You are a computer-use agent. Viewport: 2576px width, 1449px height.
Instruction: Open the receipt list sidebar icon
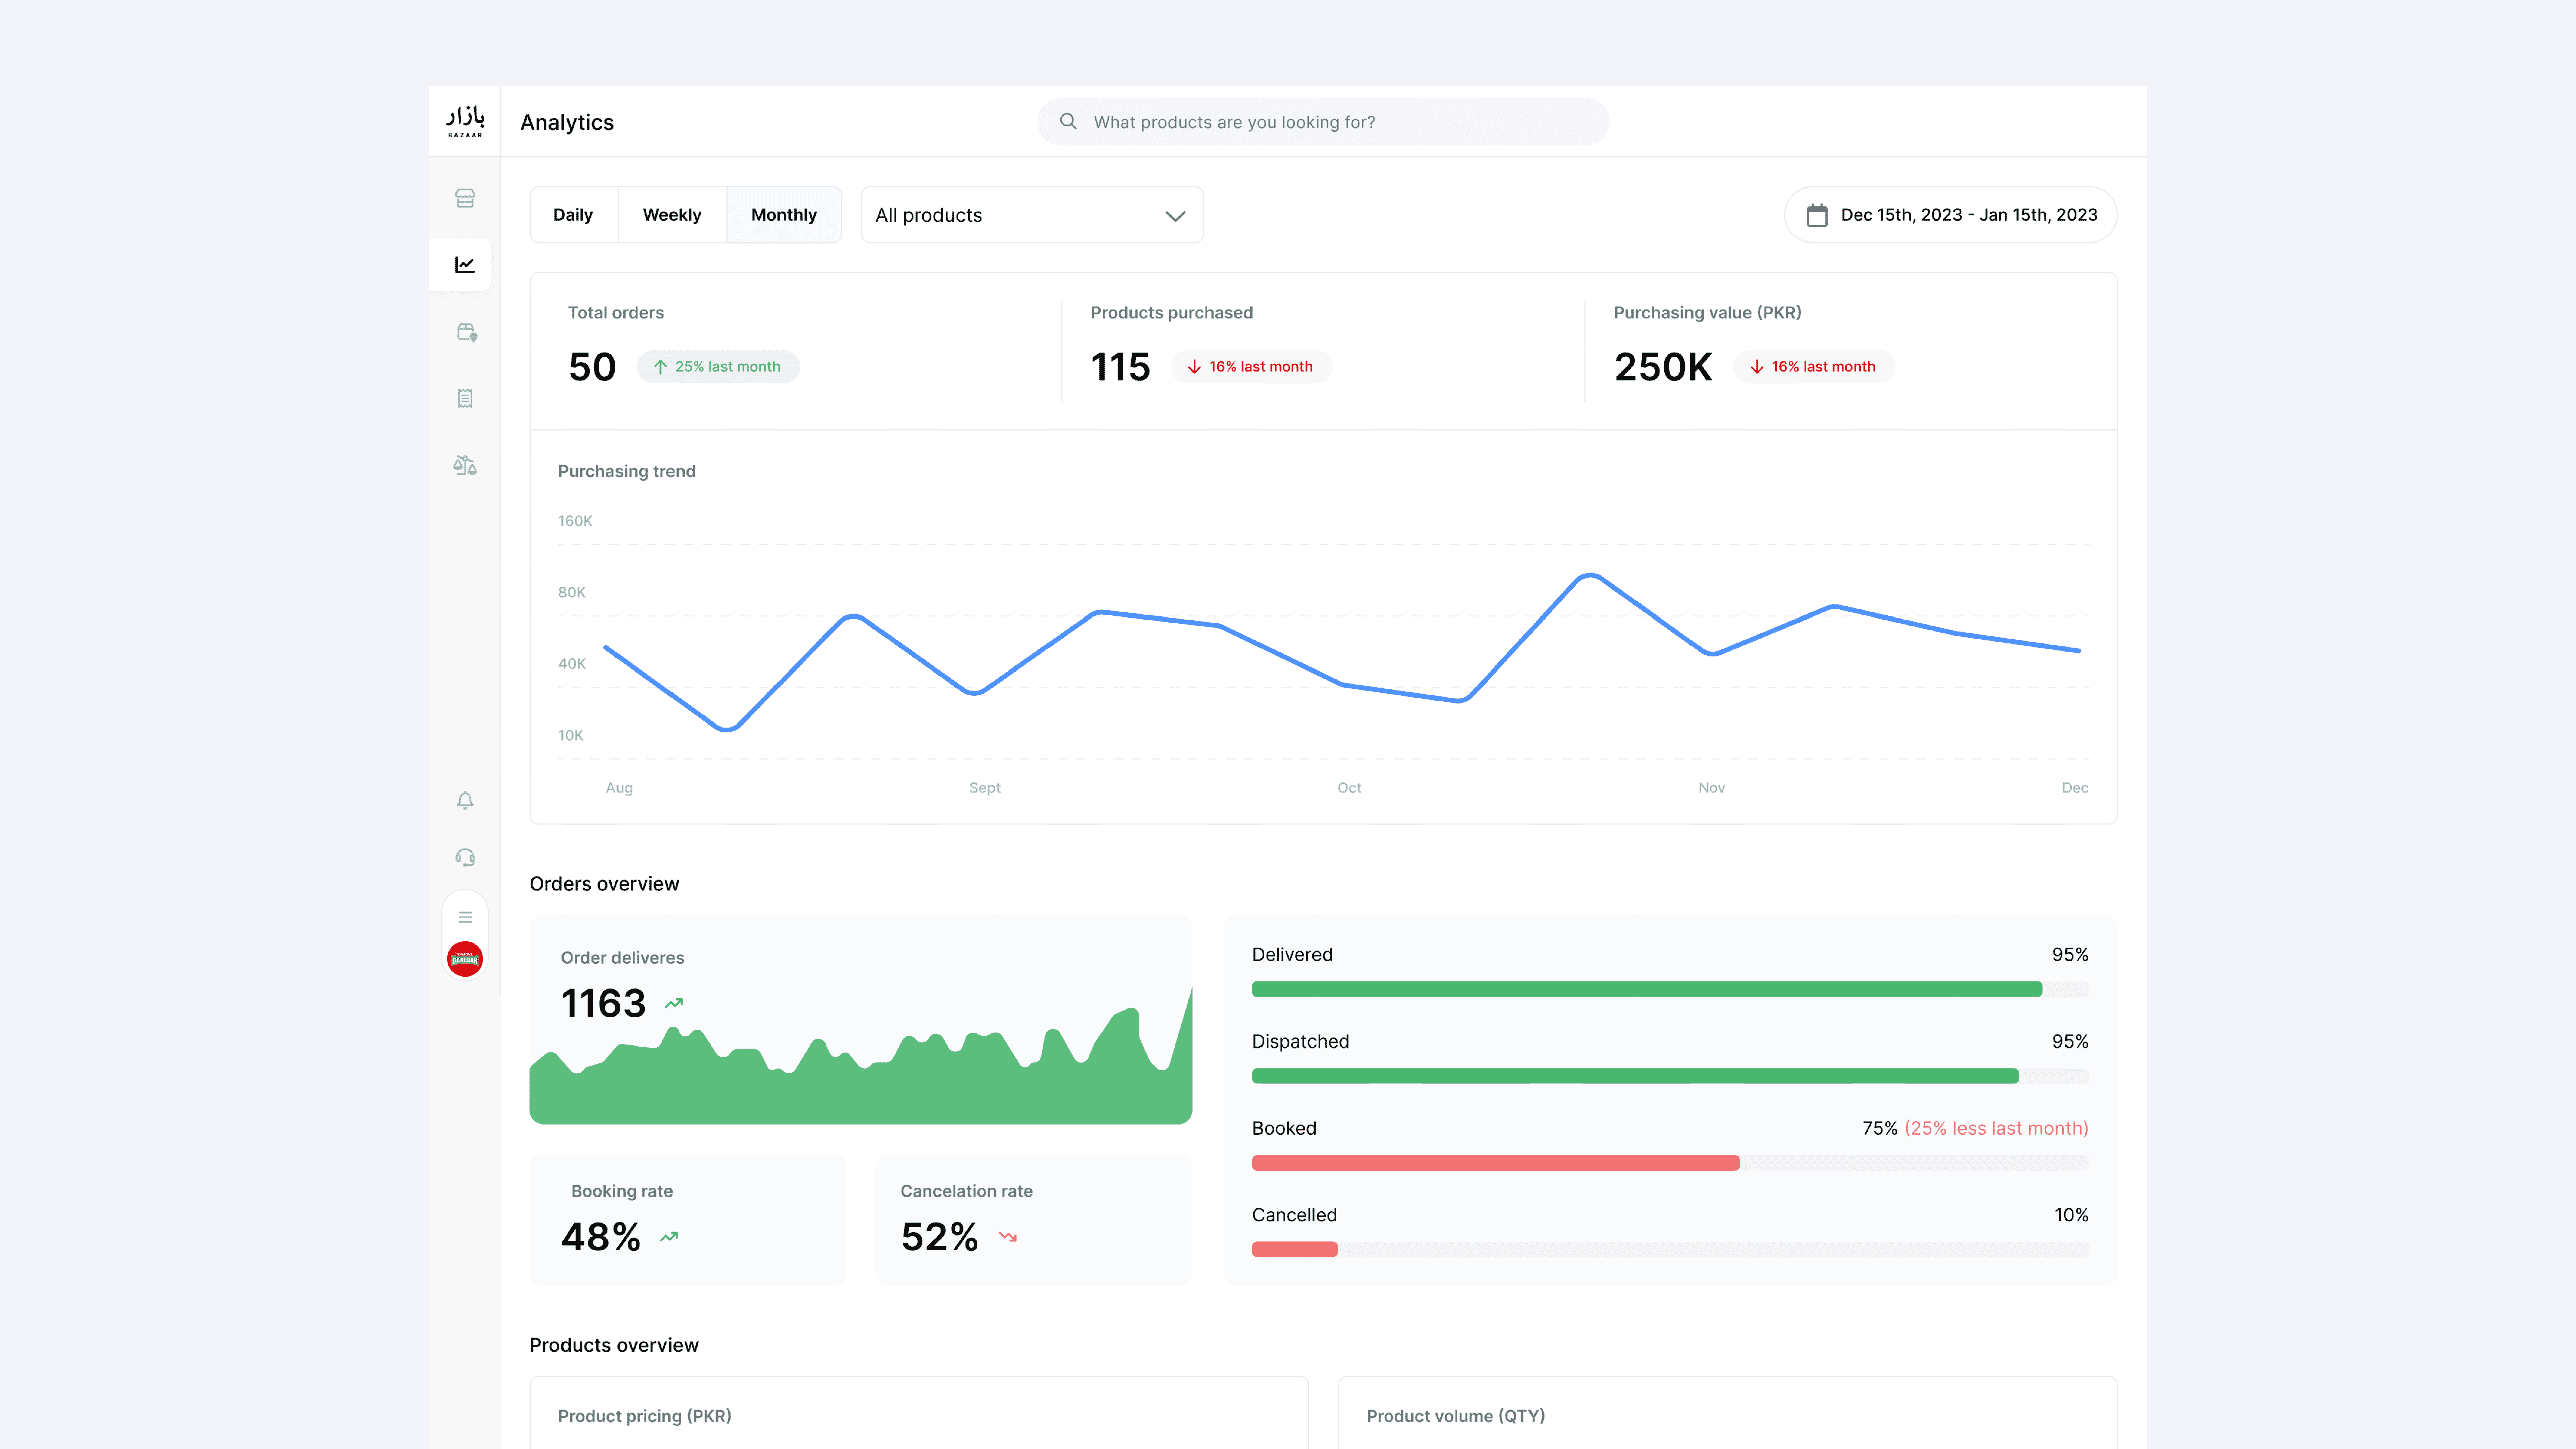[x=465, y=398]
